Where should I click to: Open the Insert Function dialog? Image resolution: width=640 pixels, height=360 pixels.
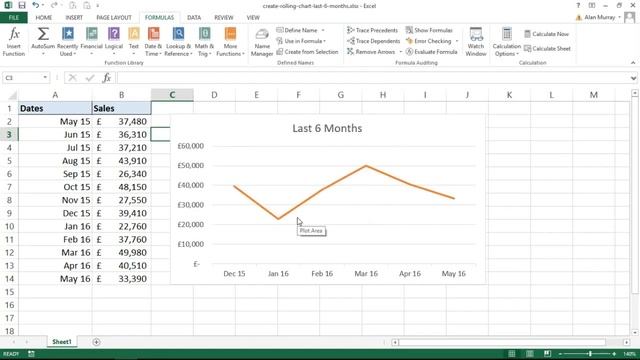pyautogui.click(x=14, y=42)
